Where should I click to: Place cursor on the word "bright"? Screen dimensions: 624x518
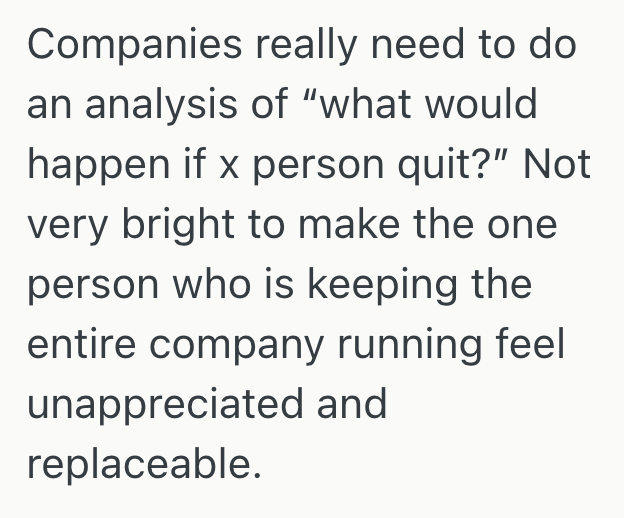[x=173, y=226]
